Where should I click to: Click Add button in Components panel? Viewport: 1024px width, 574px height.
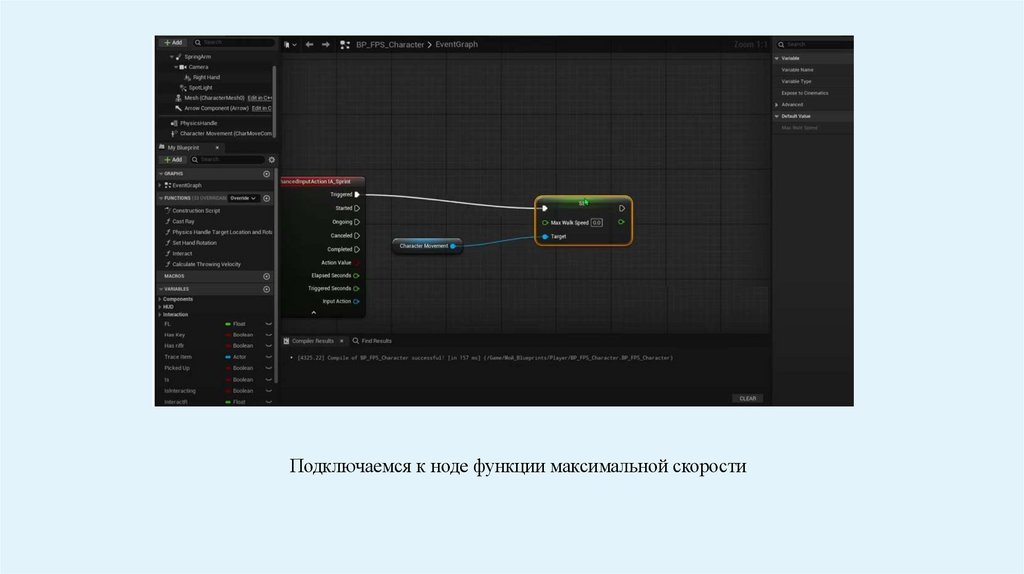coord(173,42)
